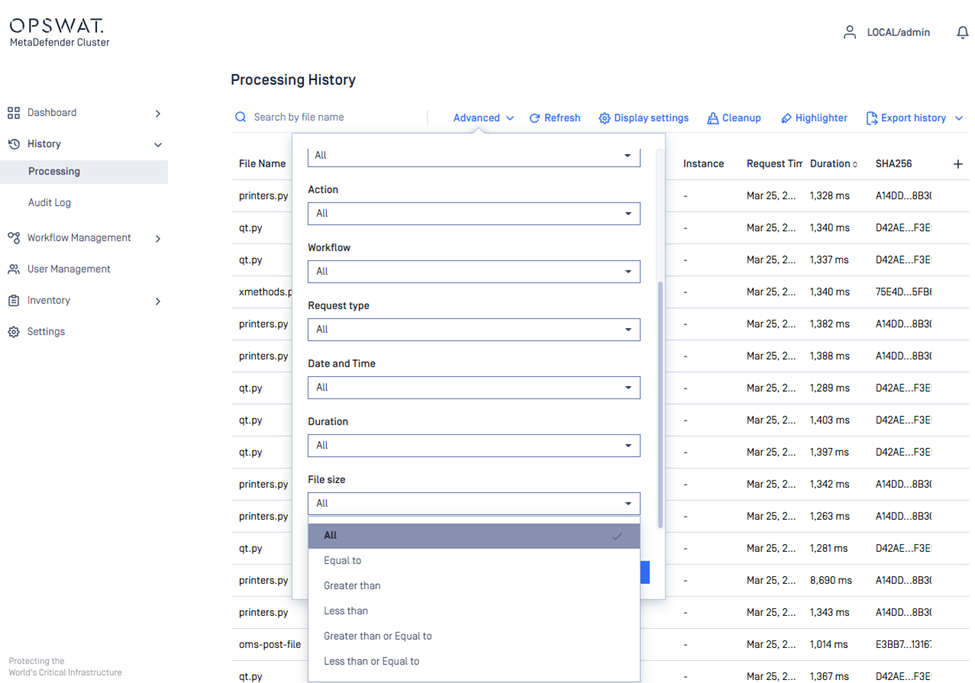Viewport: 975px width, 683px height.
Task: Open the Export history dropdown
Action: tap(914, 118)
